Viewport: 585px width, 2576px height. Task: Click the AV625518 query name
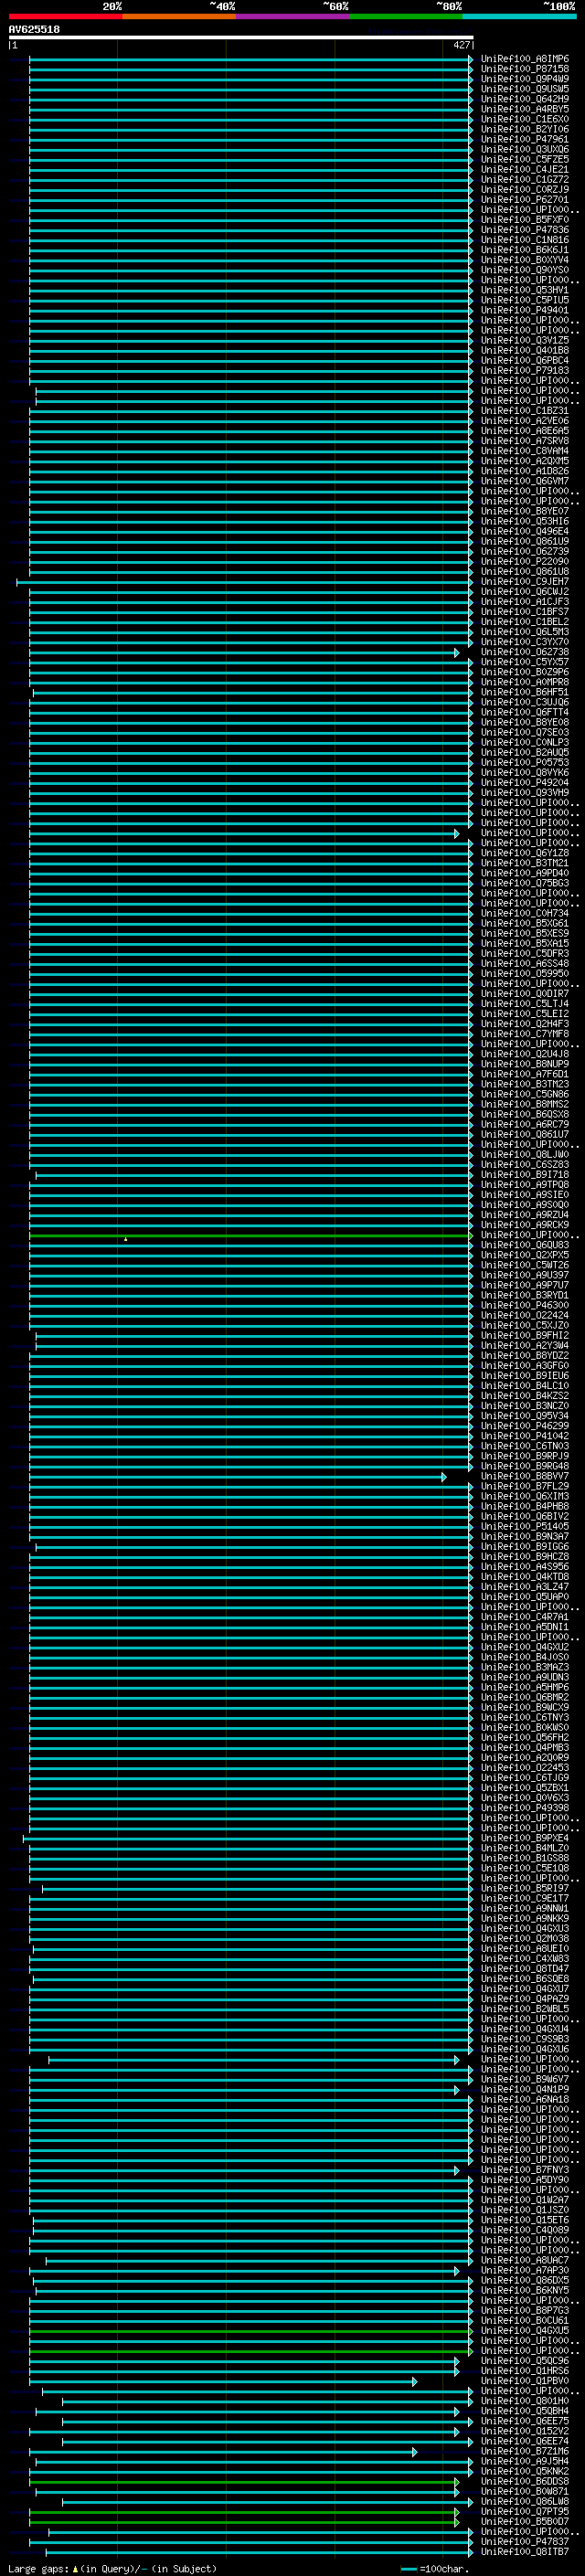pyautogui.click(x=34, y=29)
